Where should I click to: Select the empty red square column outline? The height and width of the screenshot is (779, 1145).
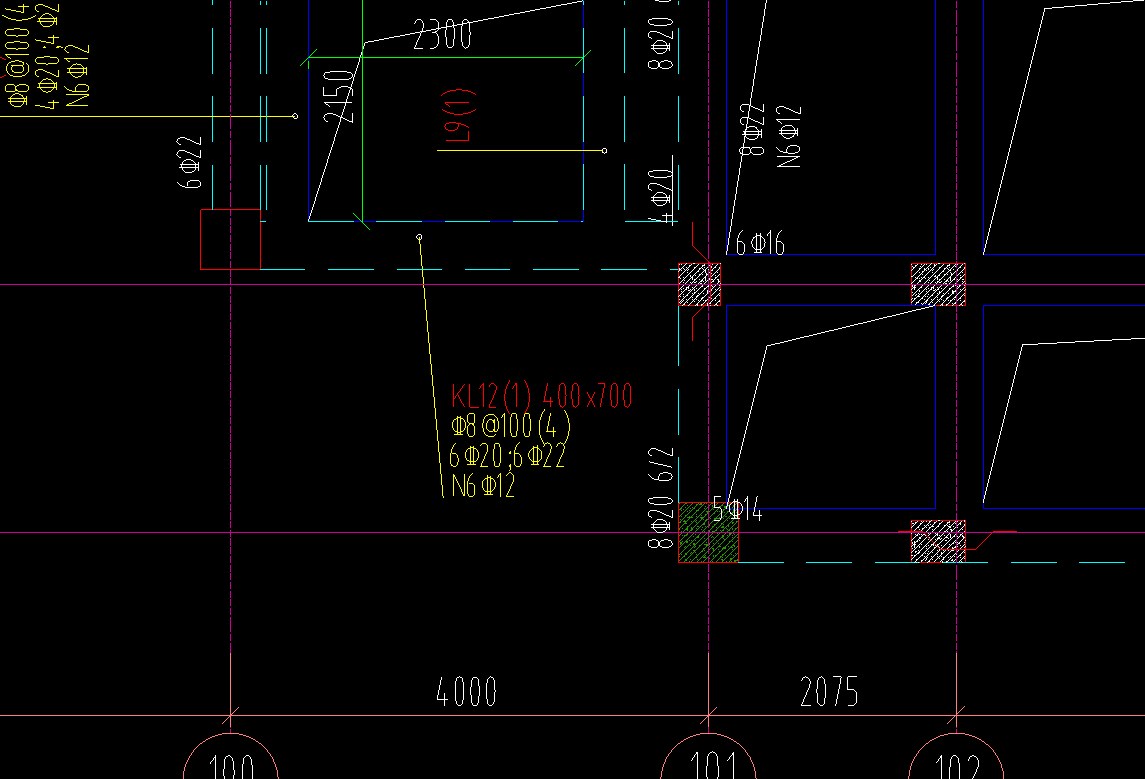[x=231, y=239]
